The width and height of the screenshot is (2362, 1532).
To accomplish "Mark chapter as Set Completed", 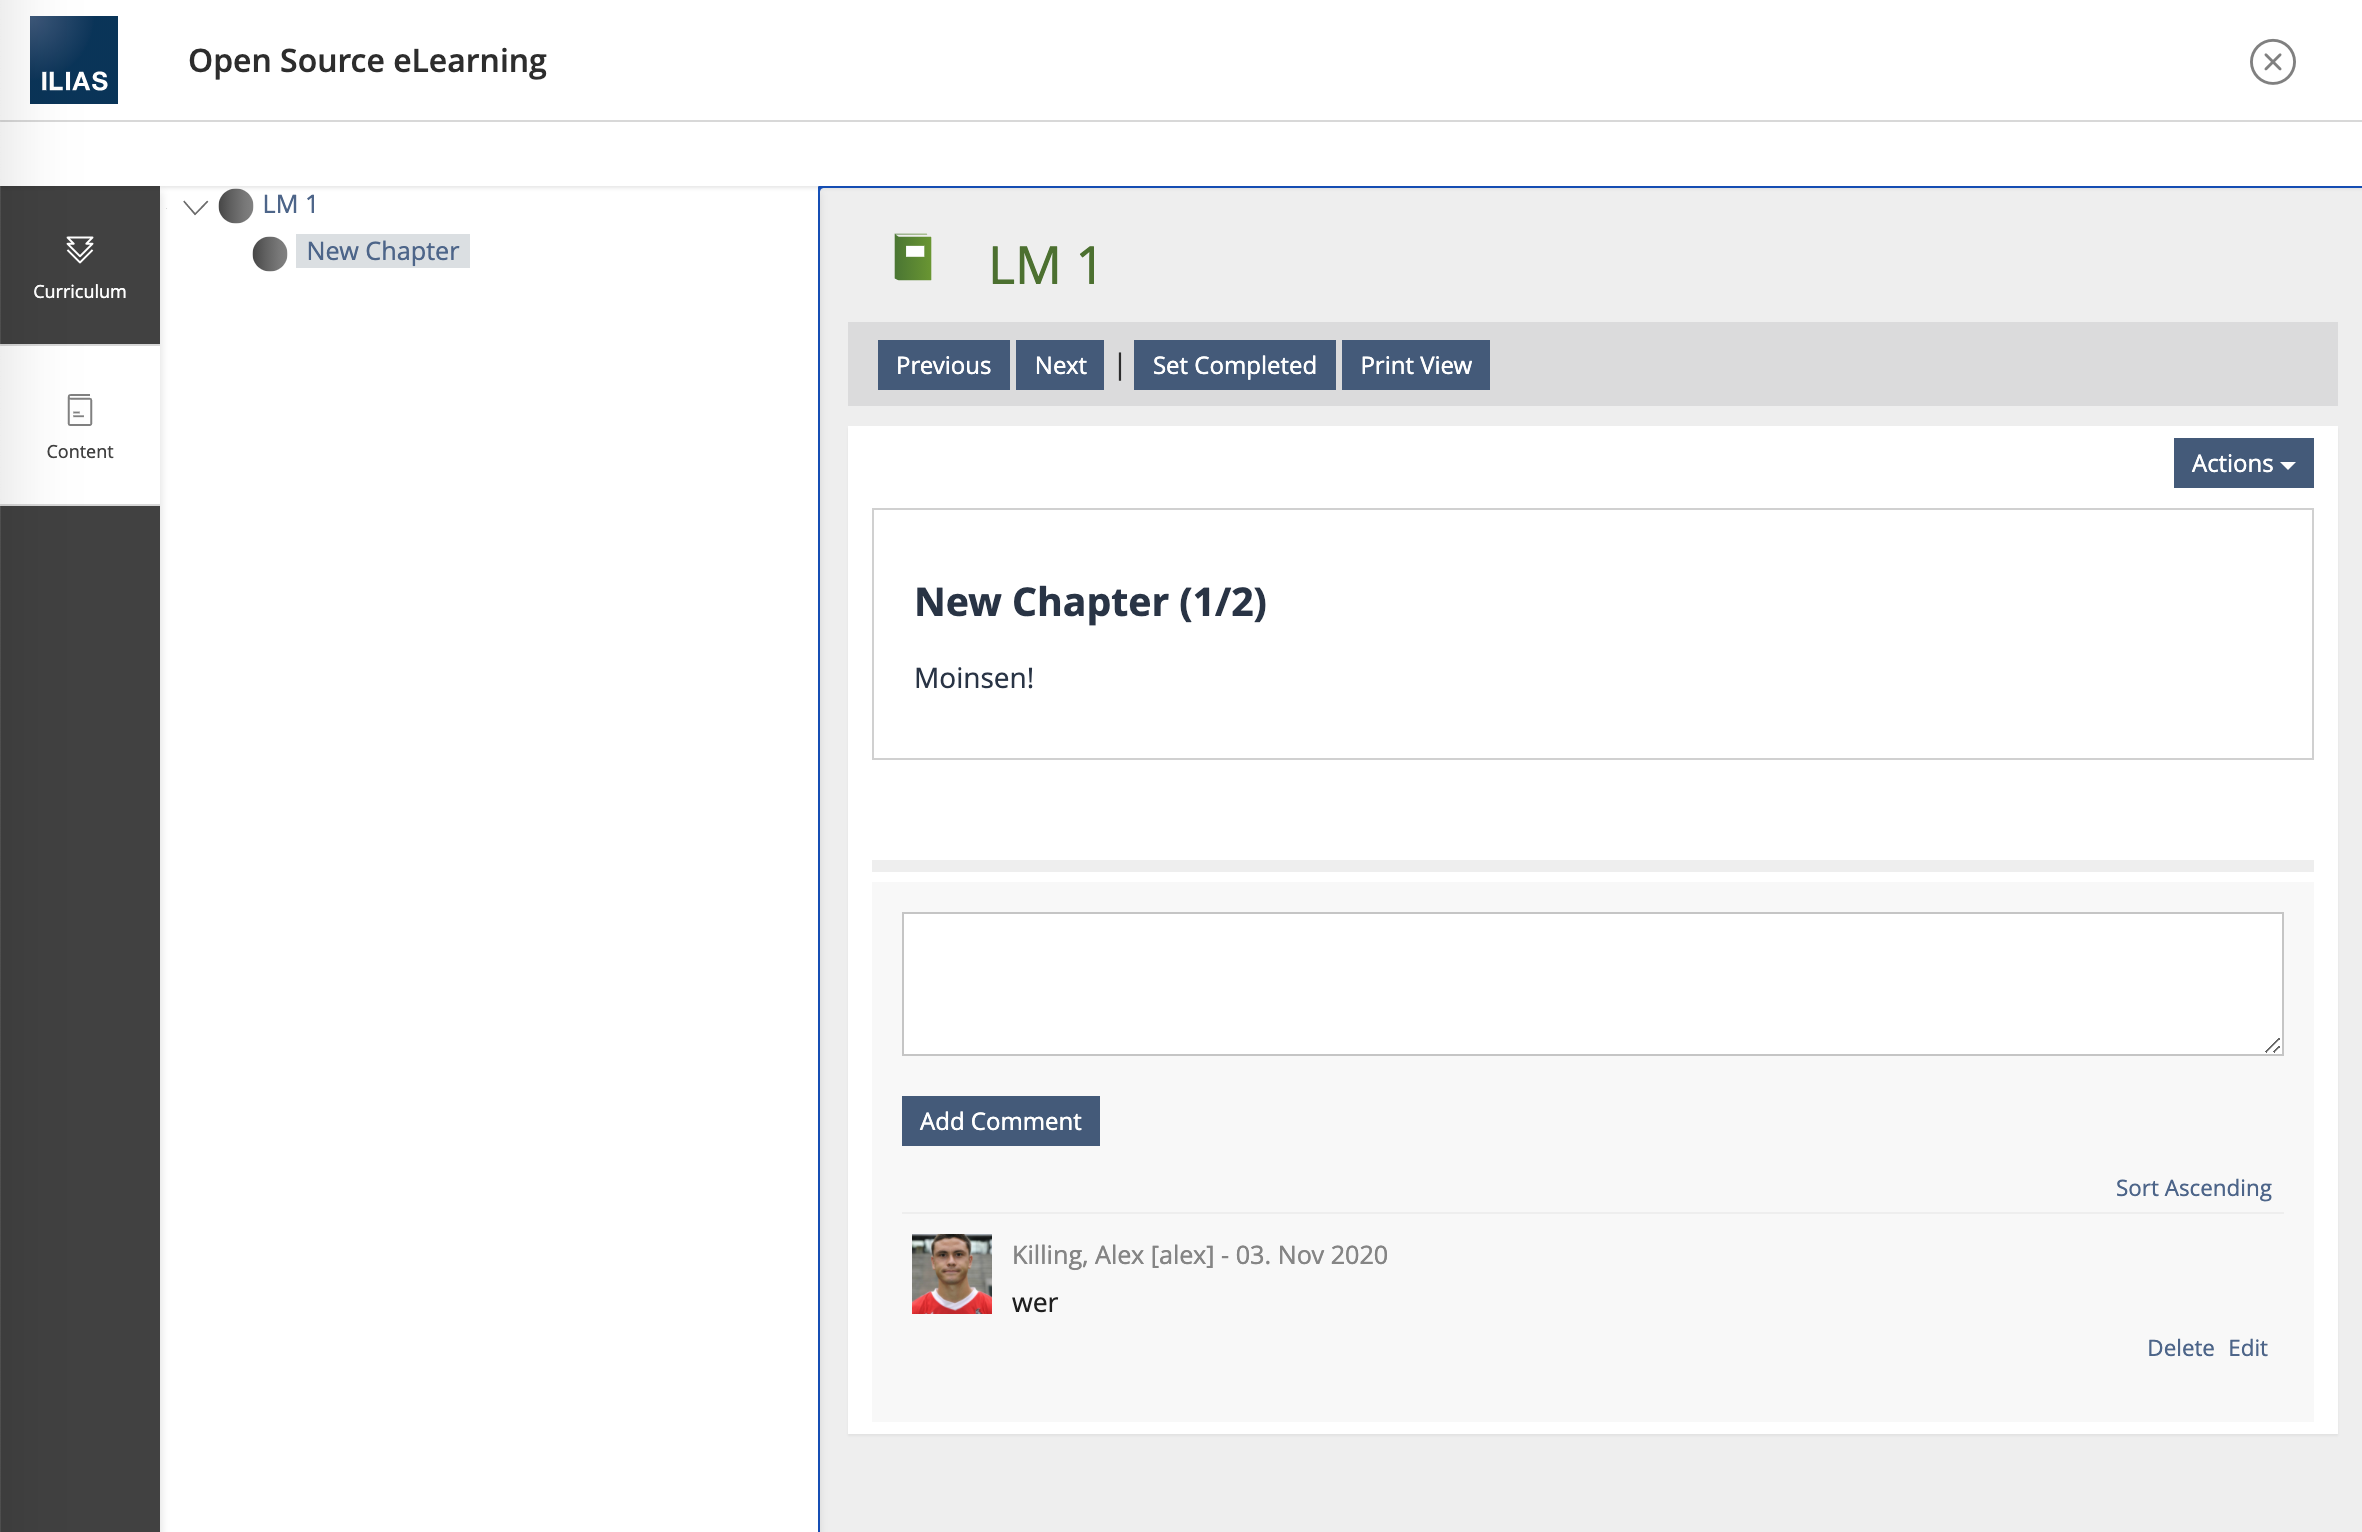I will click(1234, 365).
